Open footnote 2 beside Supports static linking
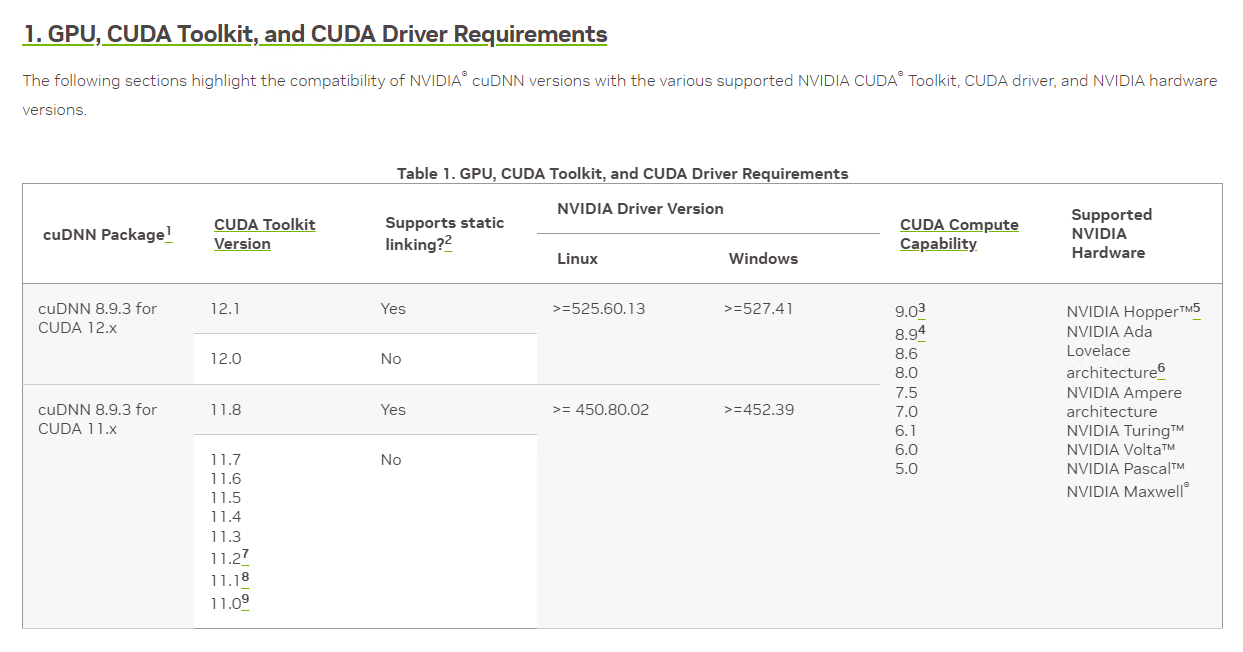The width and height of the screenshot is (1243, 652). [x=448, y=241]
